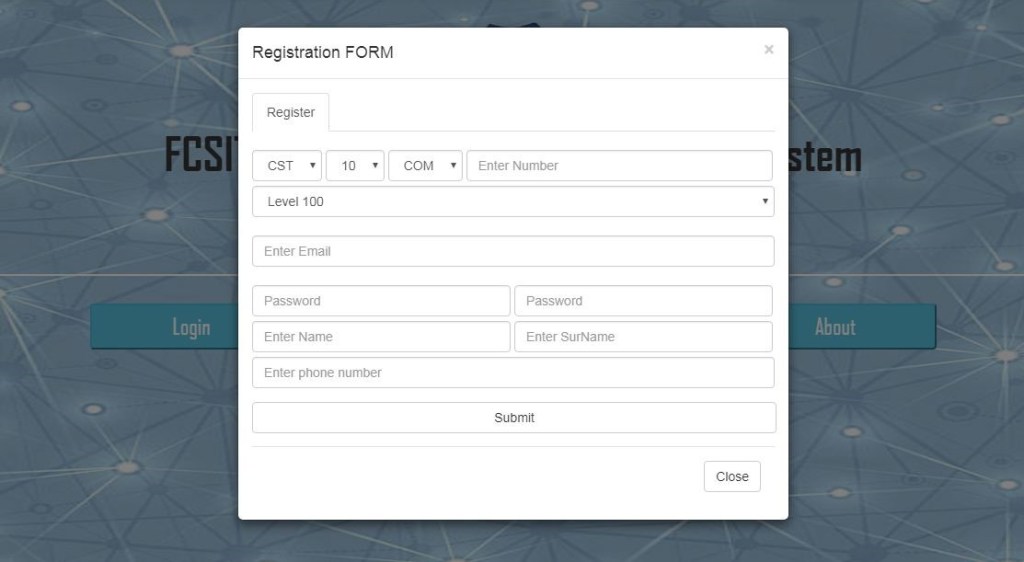
Task: Select the About menu item
Action: click(835, 327)
